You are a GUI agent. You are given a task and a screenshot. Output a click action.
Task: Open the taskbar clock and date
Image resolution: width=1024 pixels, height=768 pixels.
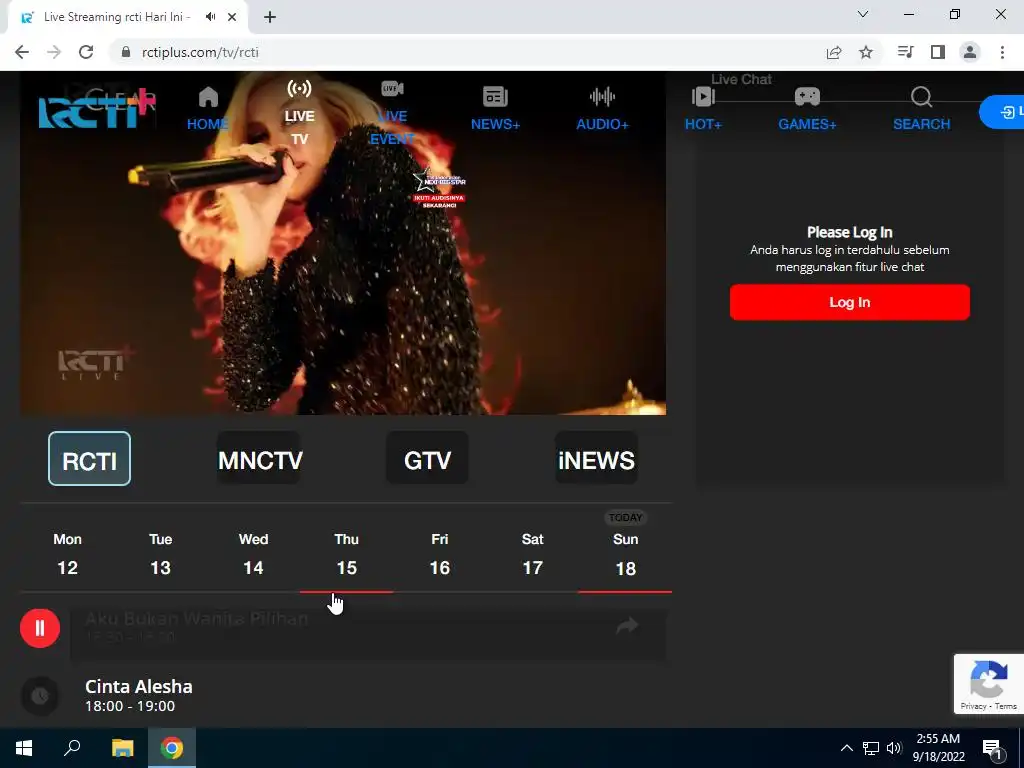tap(938, 748)
